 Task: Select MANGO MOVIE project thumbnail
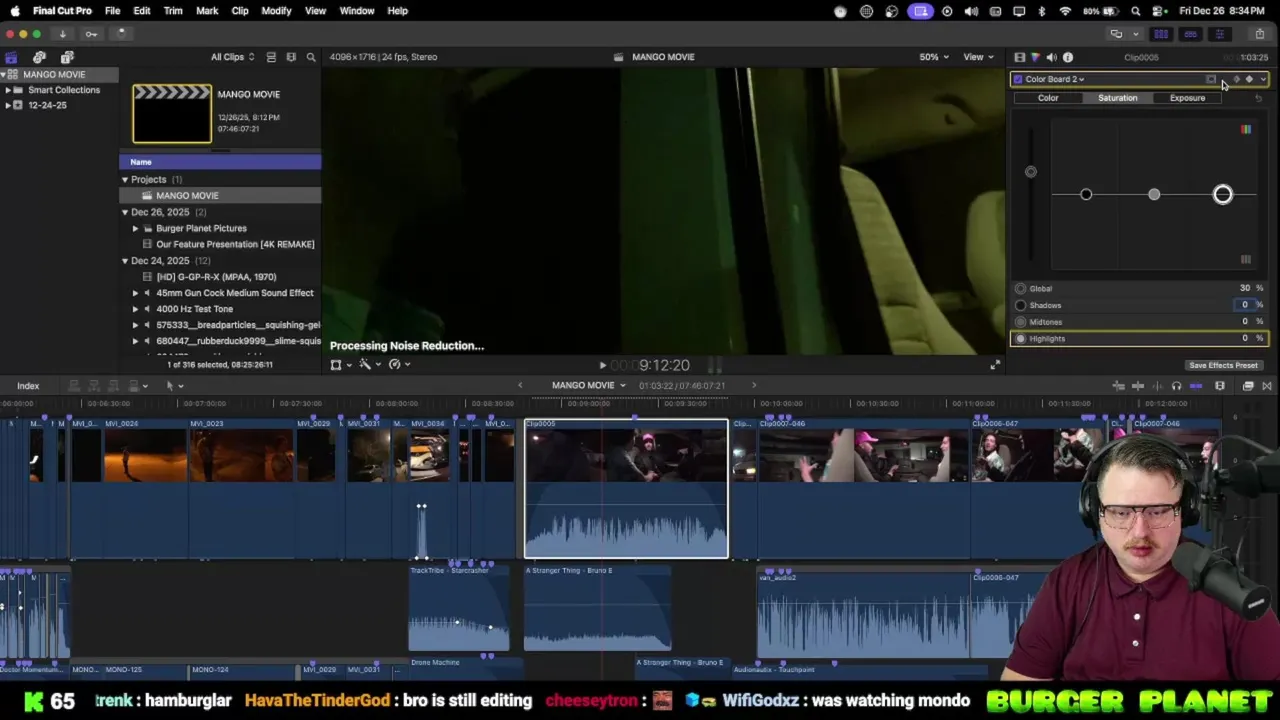(x=172, y=113)
